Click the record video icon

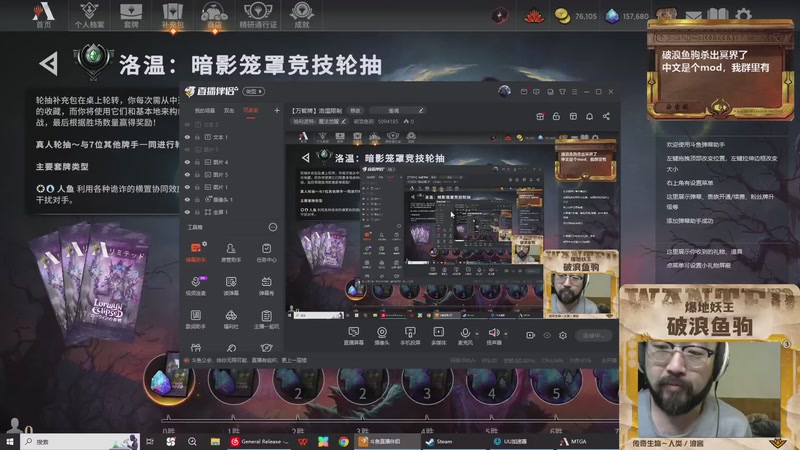[x=531, y=335]
